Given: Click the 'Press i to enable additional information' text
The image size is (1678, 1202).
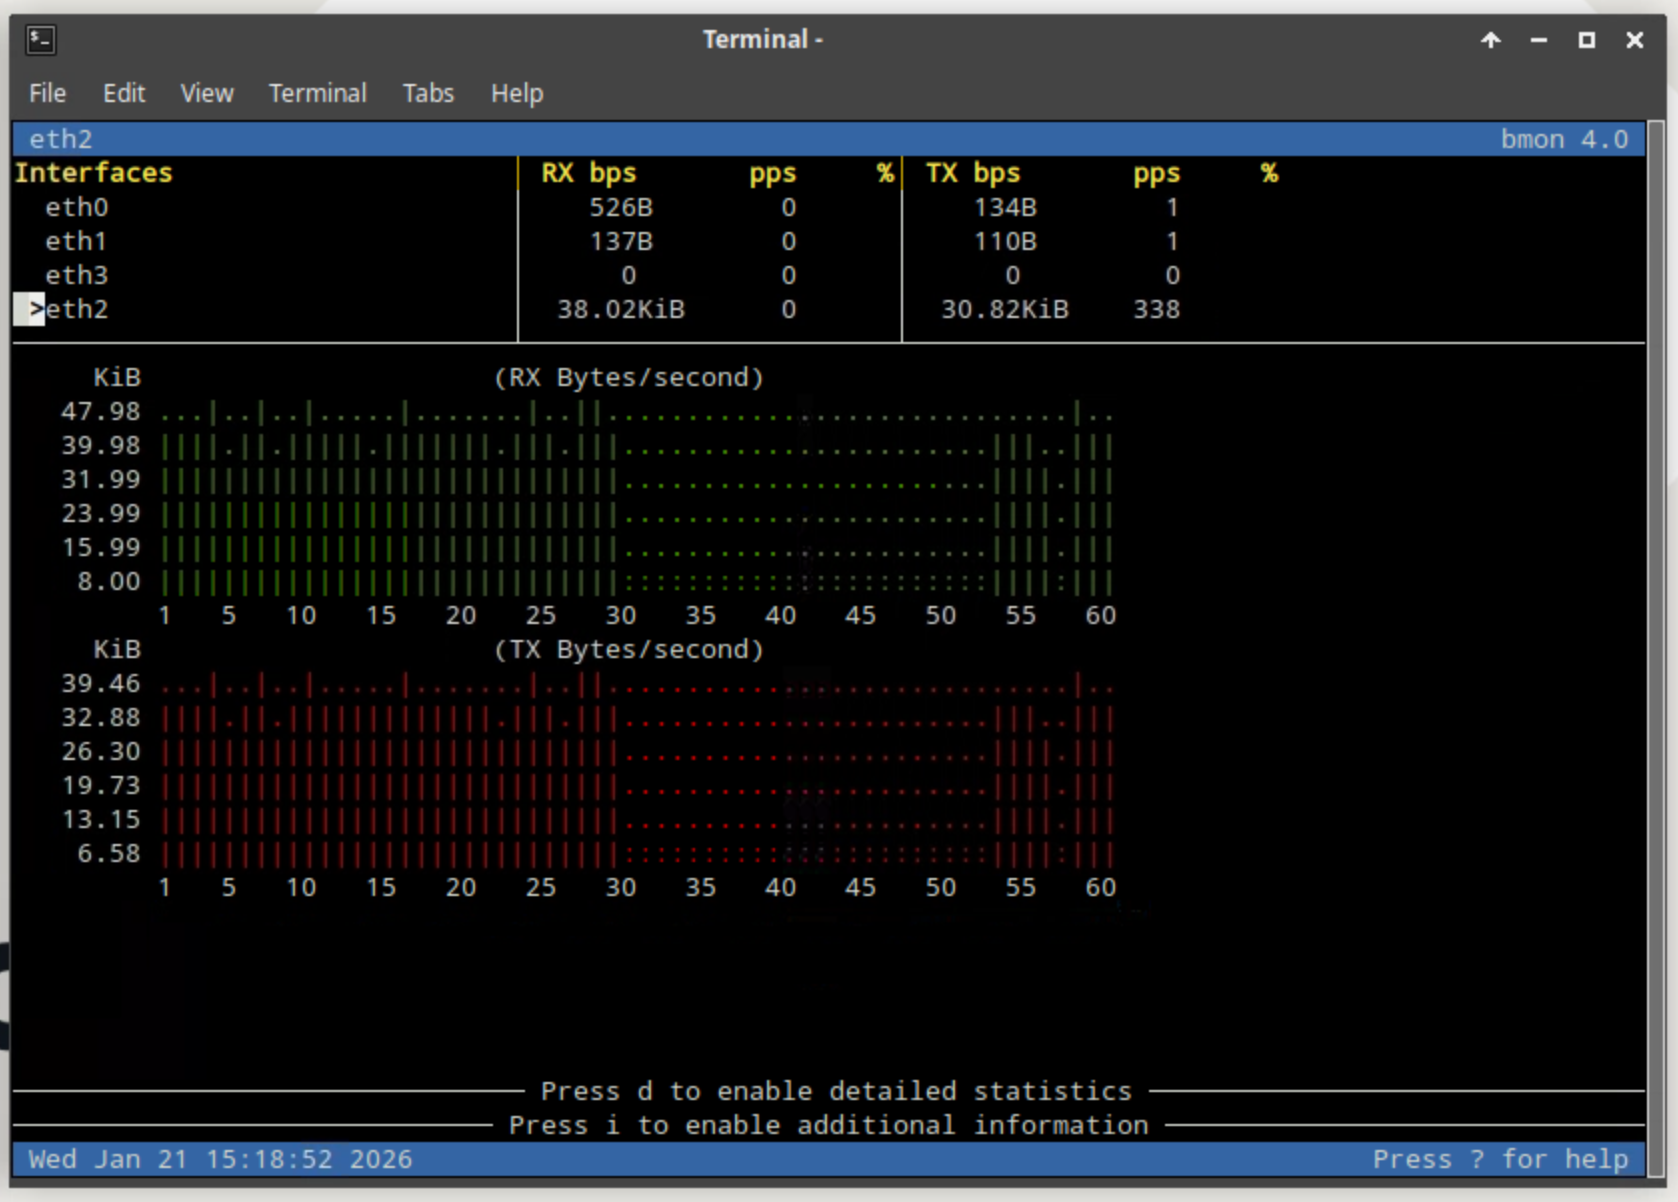Looking at the screenshot, I should coord(828,1125).
